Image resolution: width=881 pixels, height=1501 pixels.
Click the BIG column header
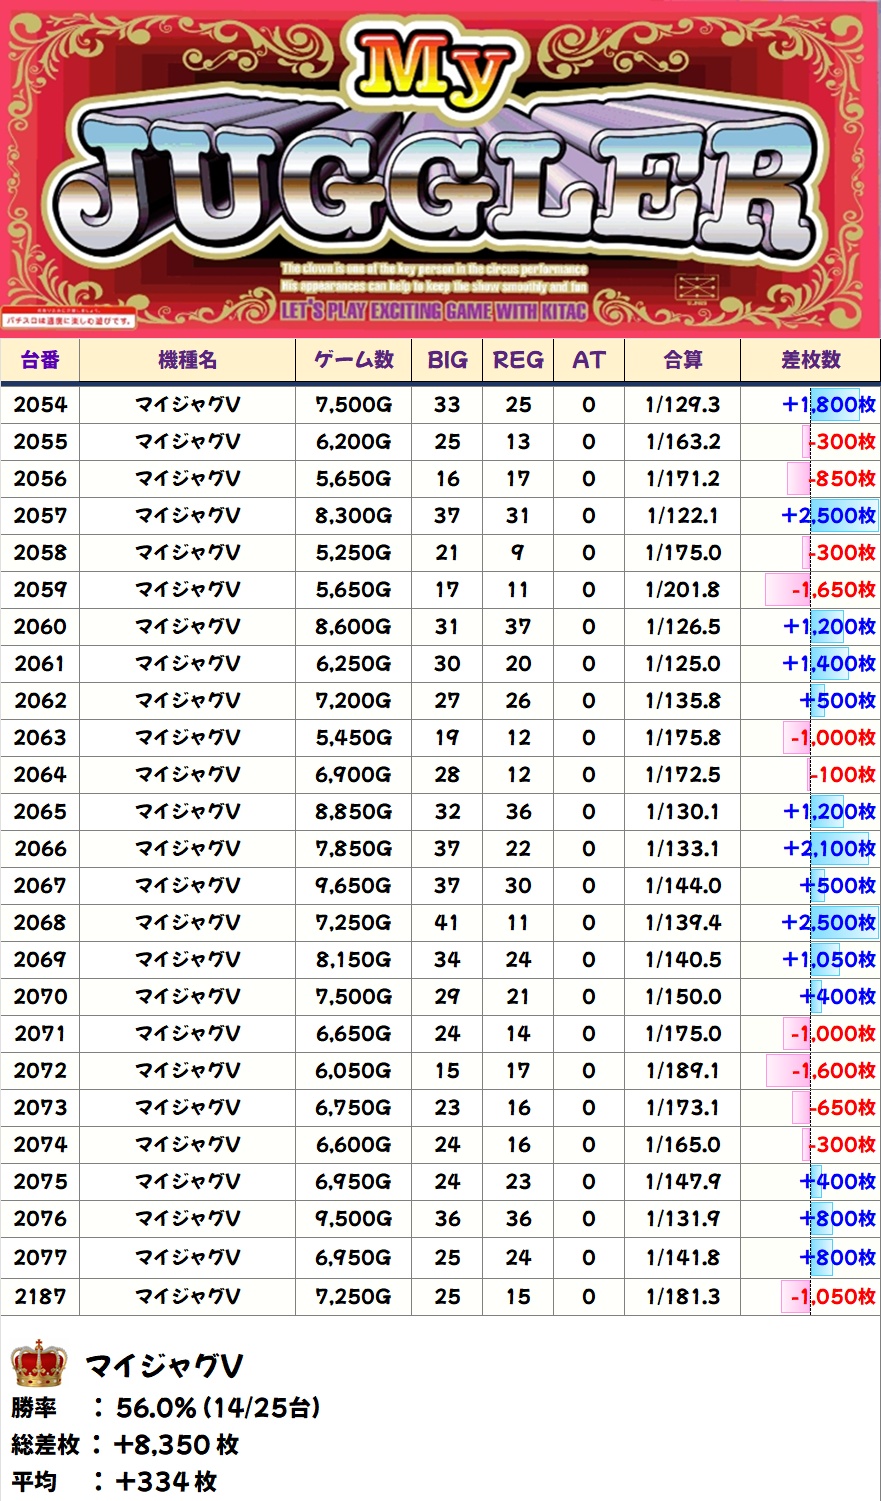(447, 360)
